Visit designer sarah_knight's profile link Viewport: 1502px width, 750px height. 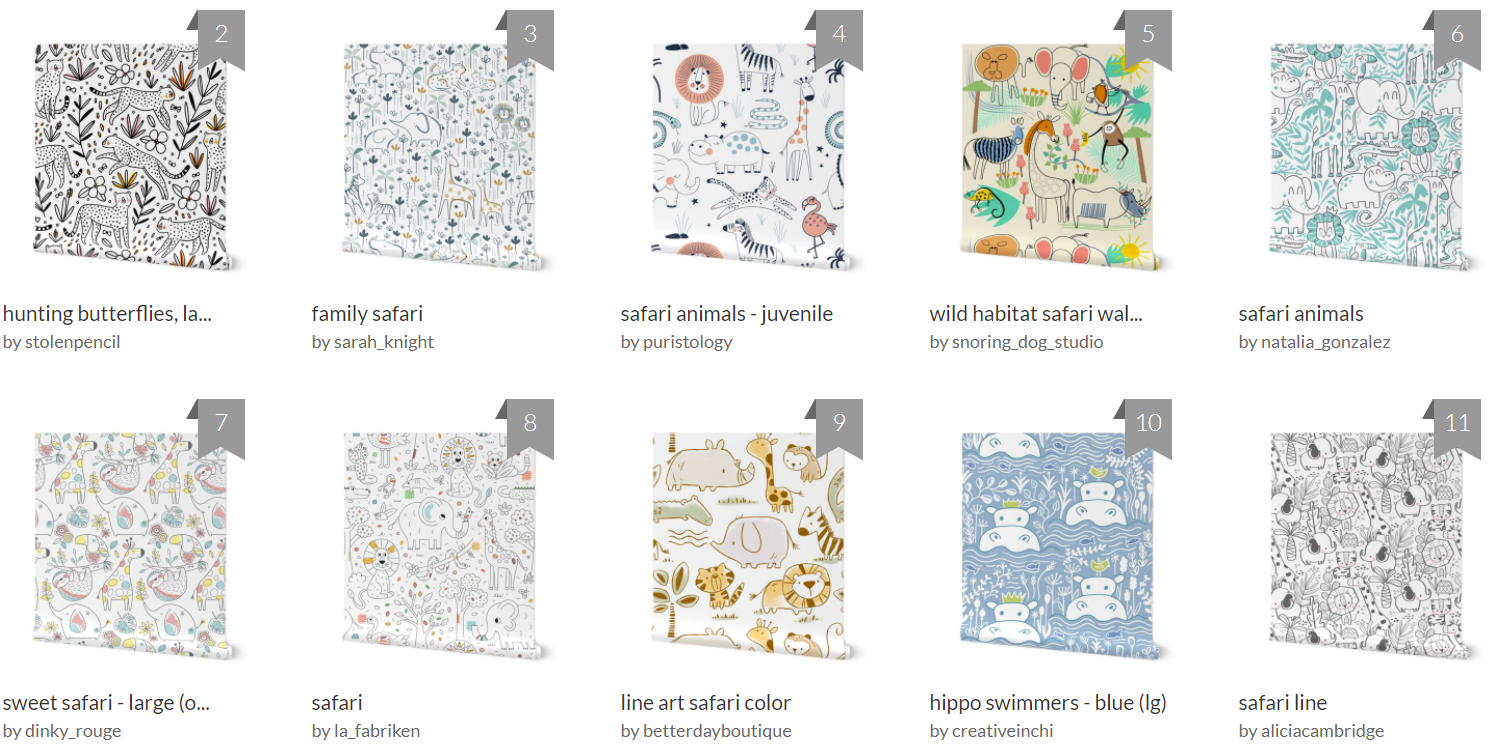373,342
